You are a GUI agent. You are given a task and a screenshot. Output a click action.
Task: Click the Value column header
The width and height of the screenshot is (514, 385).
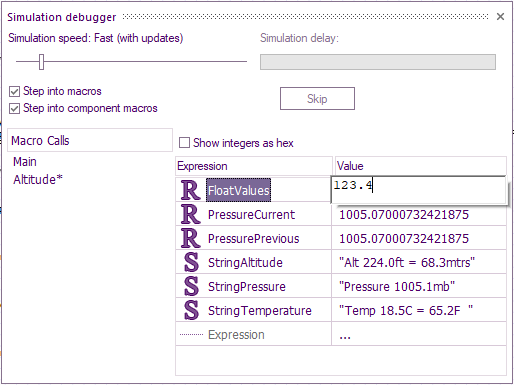(421, 166)
